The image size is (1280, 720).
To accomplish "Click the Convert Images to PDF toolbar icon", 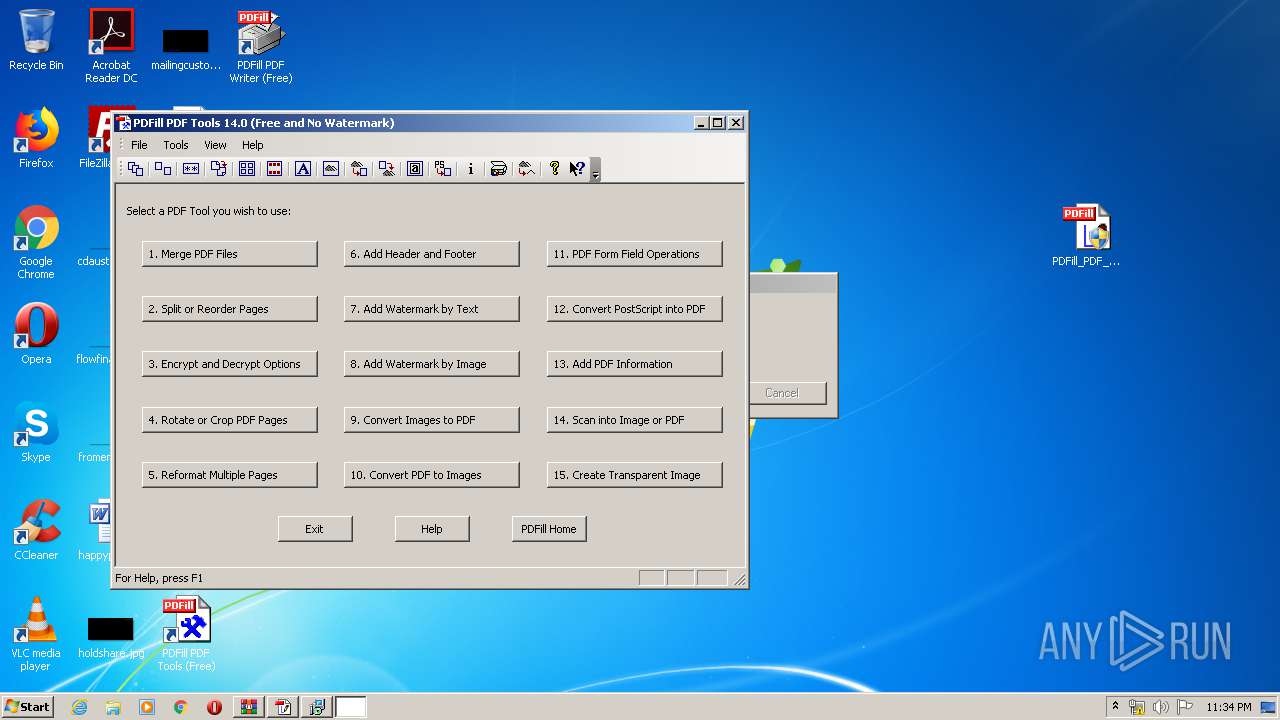I will [359, 169].
